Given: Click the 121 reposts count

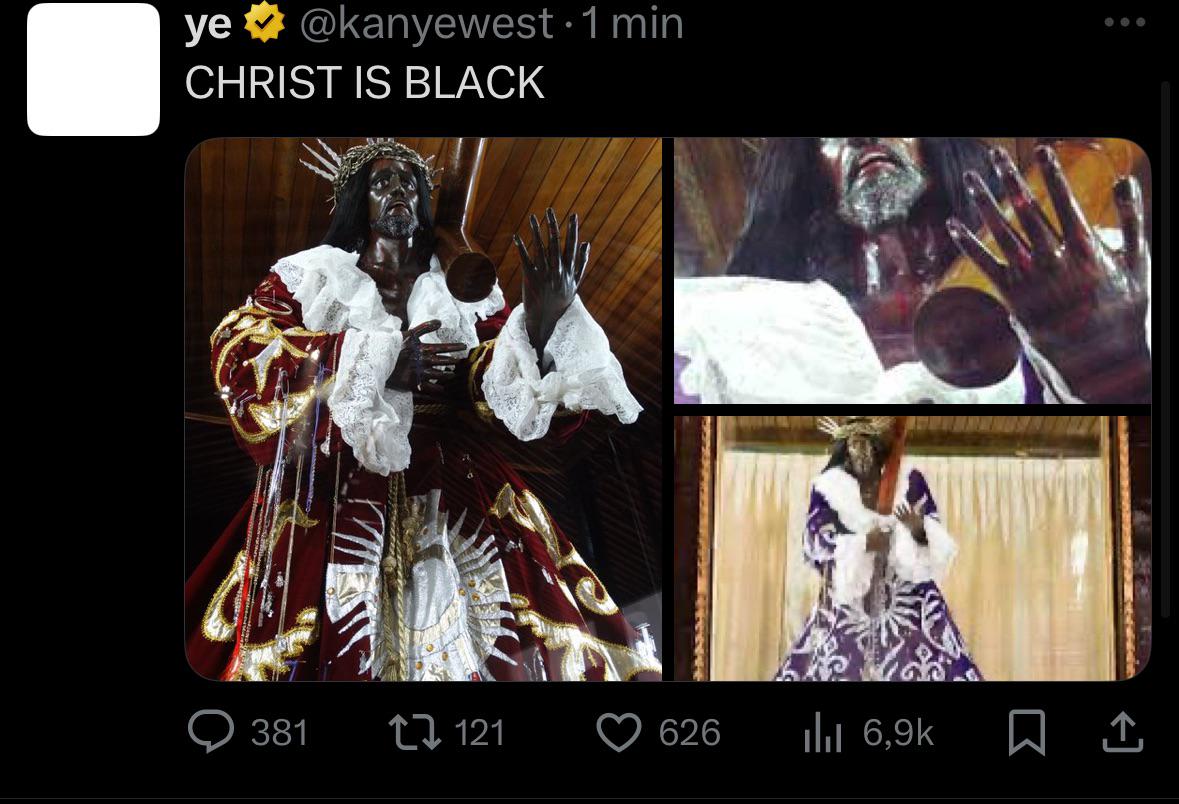Looking at the screenshot, I should (479, 733).
